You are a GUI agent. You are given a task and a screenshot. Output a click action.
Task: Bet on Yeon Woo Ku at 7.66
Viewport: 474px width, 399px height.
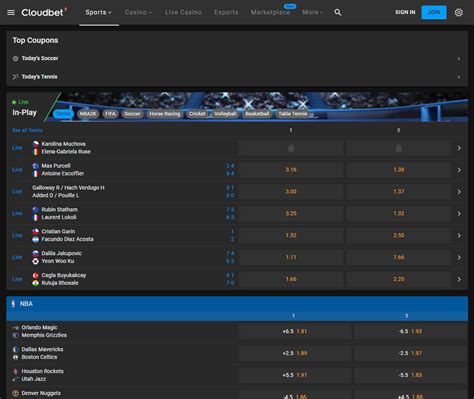click(x=399, y=257)
